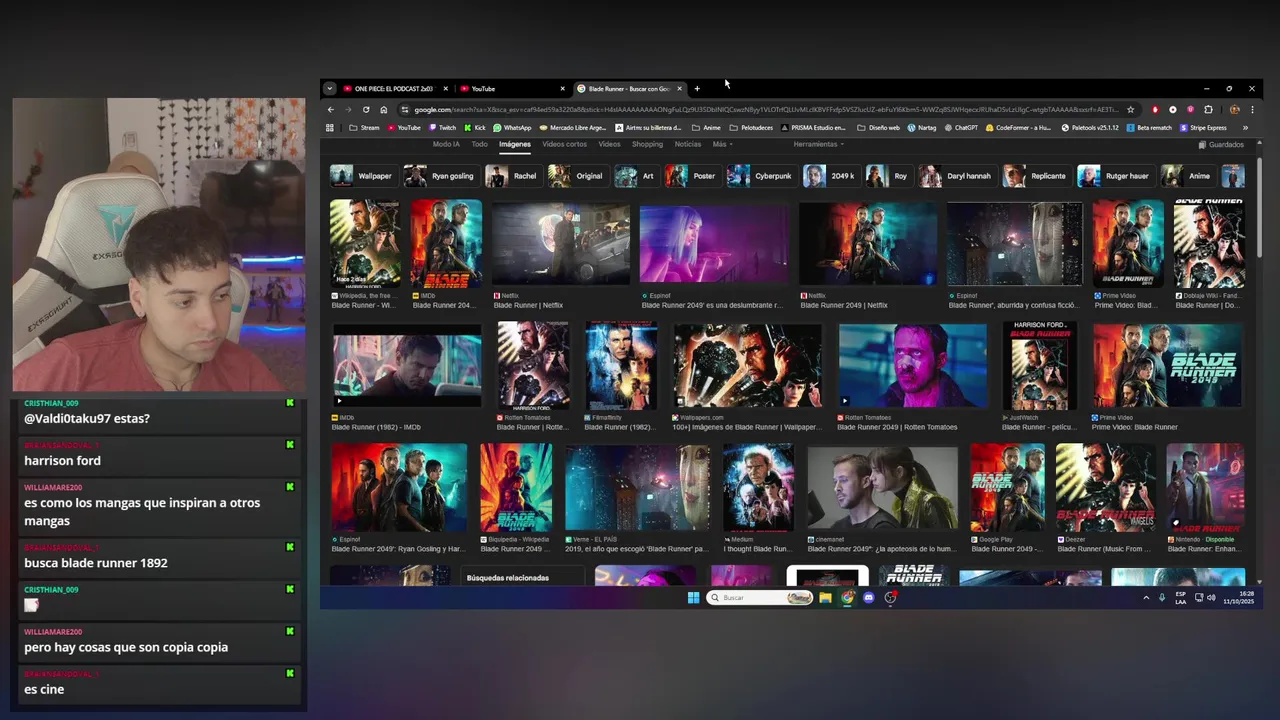Close the Blade Runner search tab
Viewport: 1280px width, 720px height.
point(679,89)
